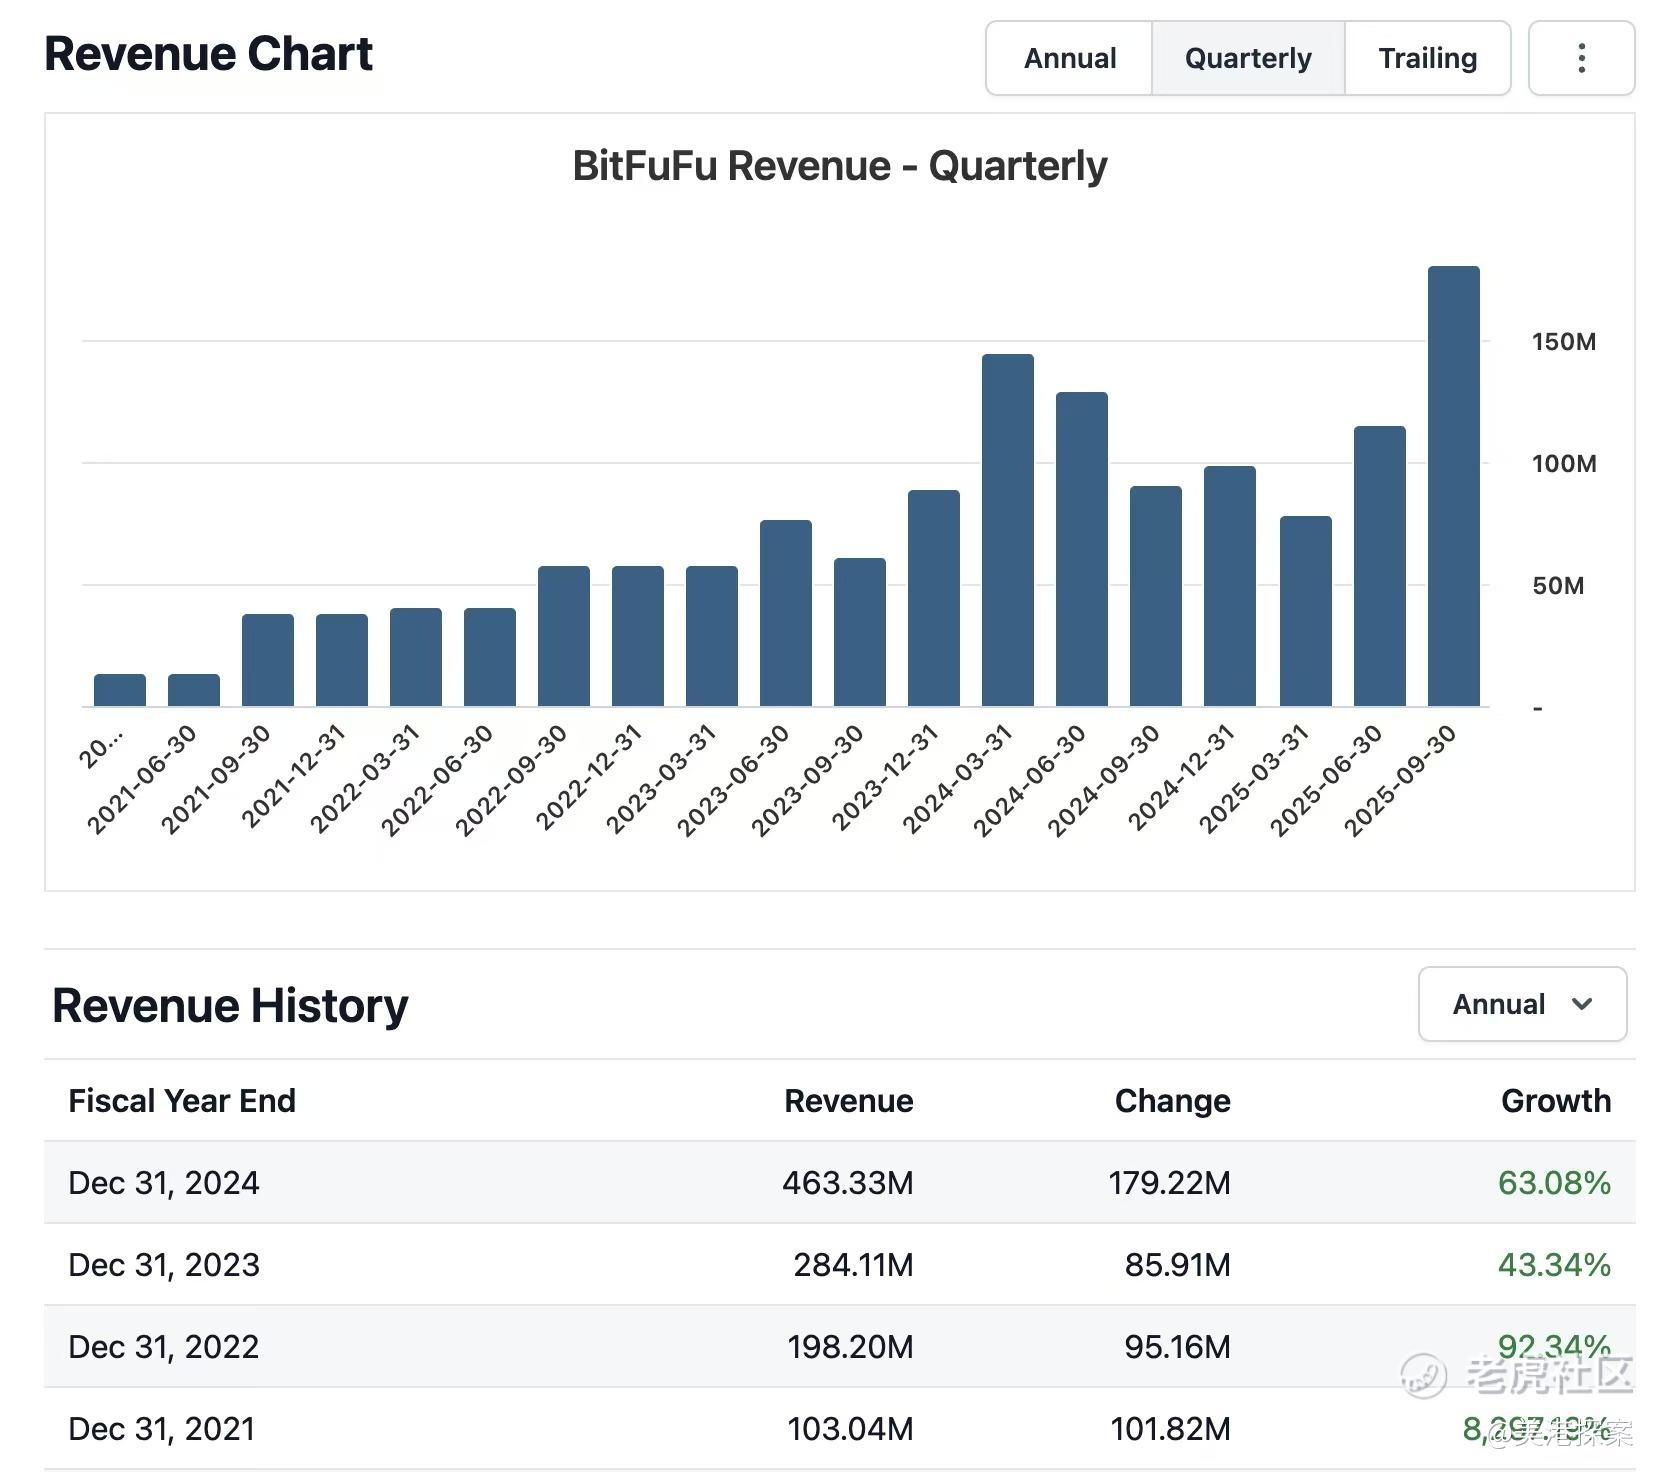Click the 2022-09-30 revenue bar
Screen dimensions: 1666x1472
pos(563,636)
